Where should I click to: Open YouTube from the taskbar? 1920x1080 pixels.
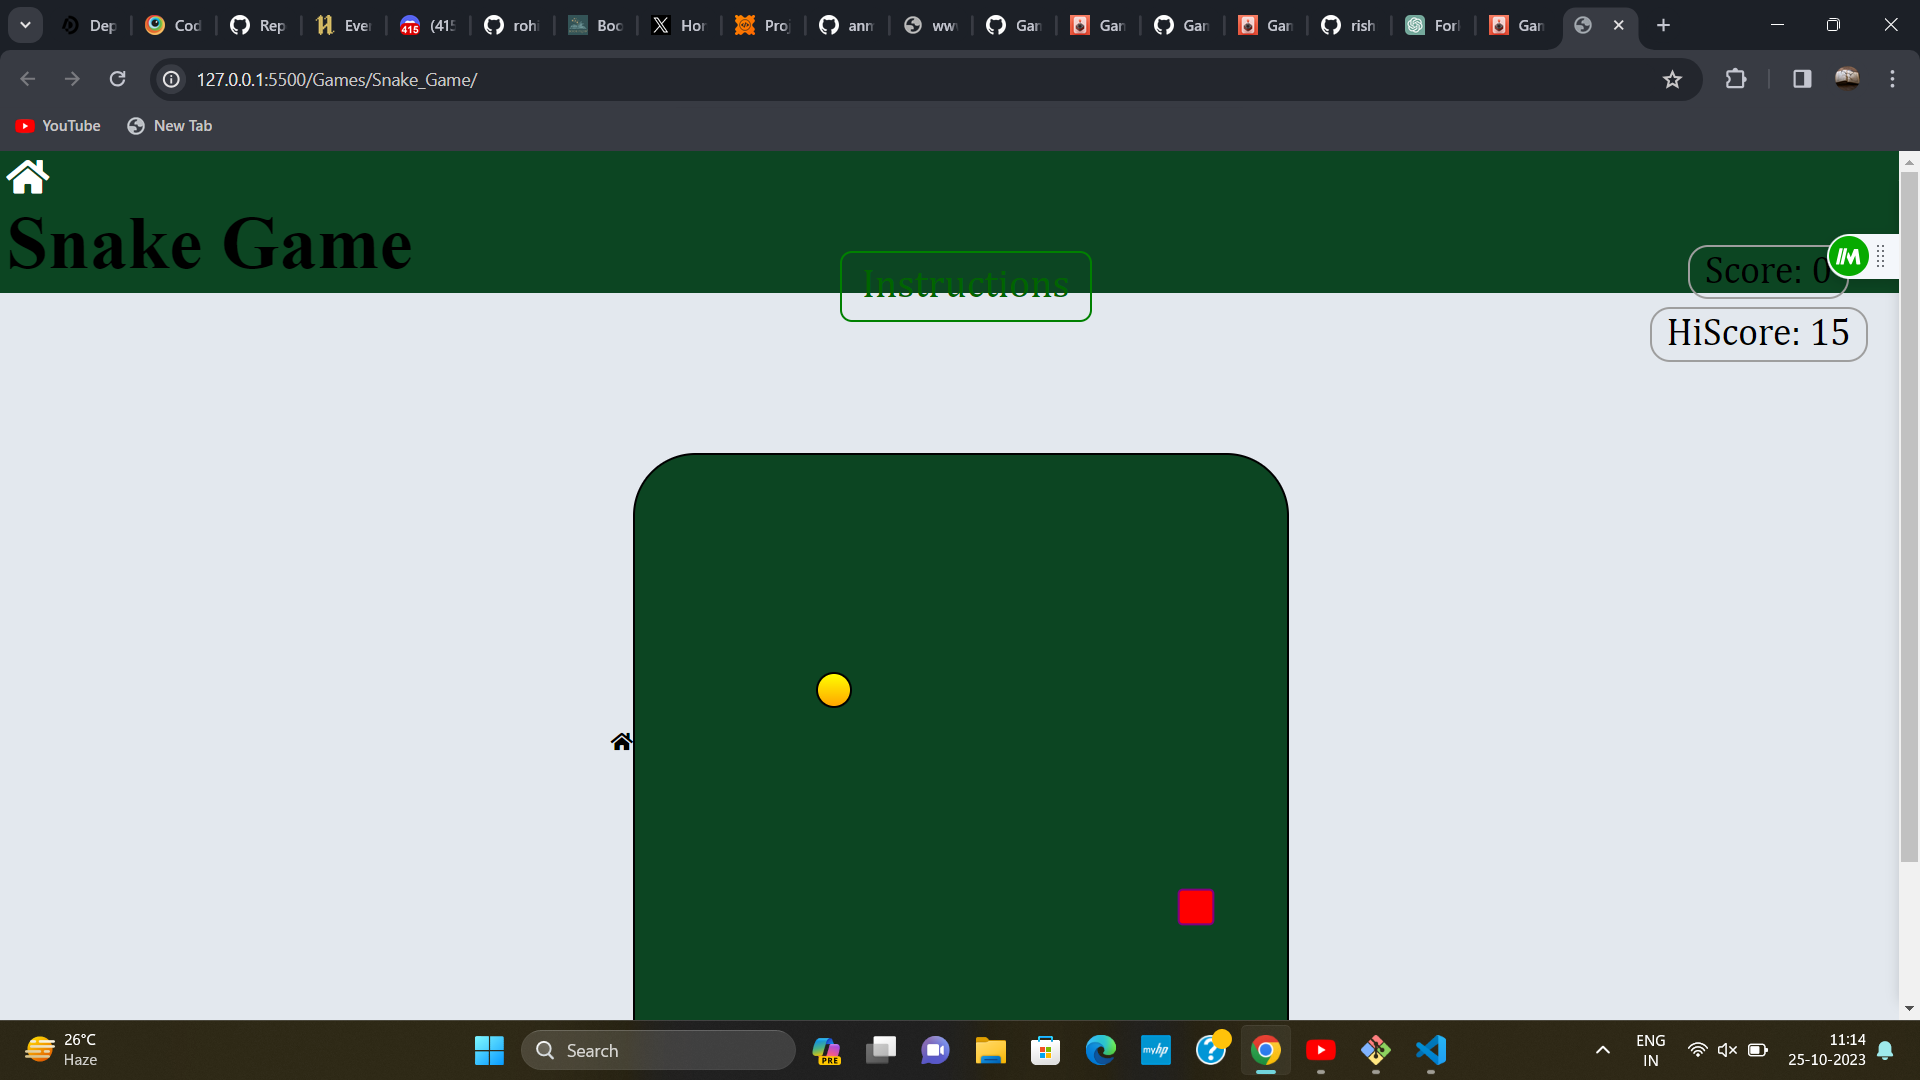pyautogui.click(x=1320, y=1051)
